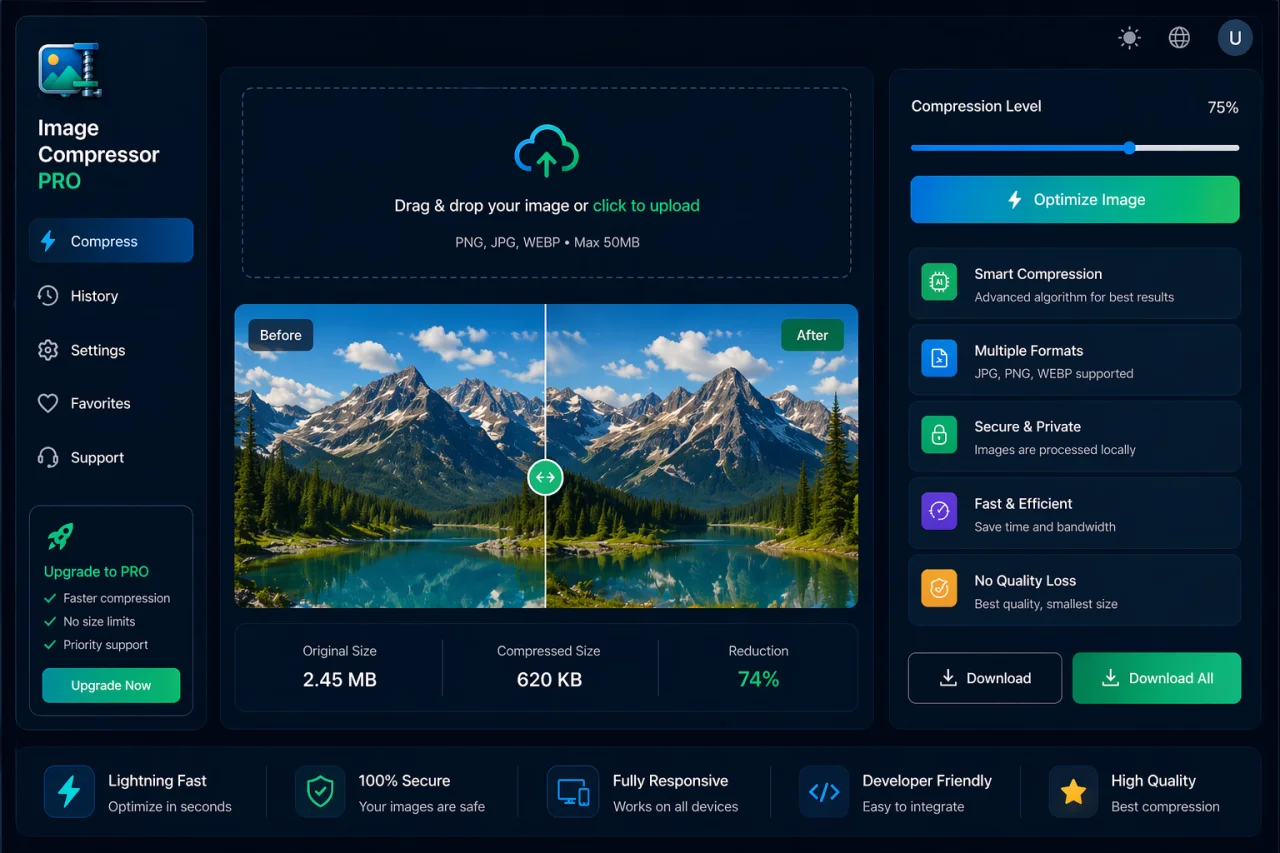Screen dimensions: 1280x853
Task: Click the 'Compression Level' label
Action: click(x=976, y=106)
